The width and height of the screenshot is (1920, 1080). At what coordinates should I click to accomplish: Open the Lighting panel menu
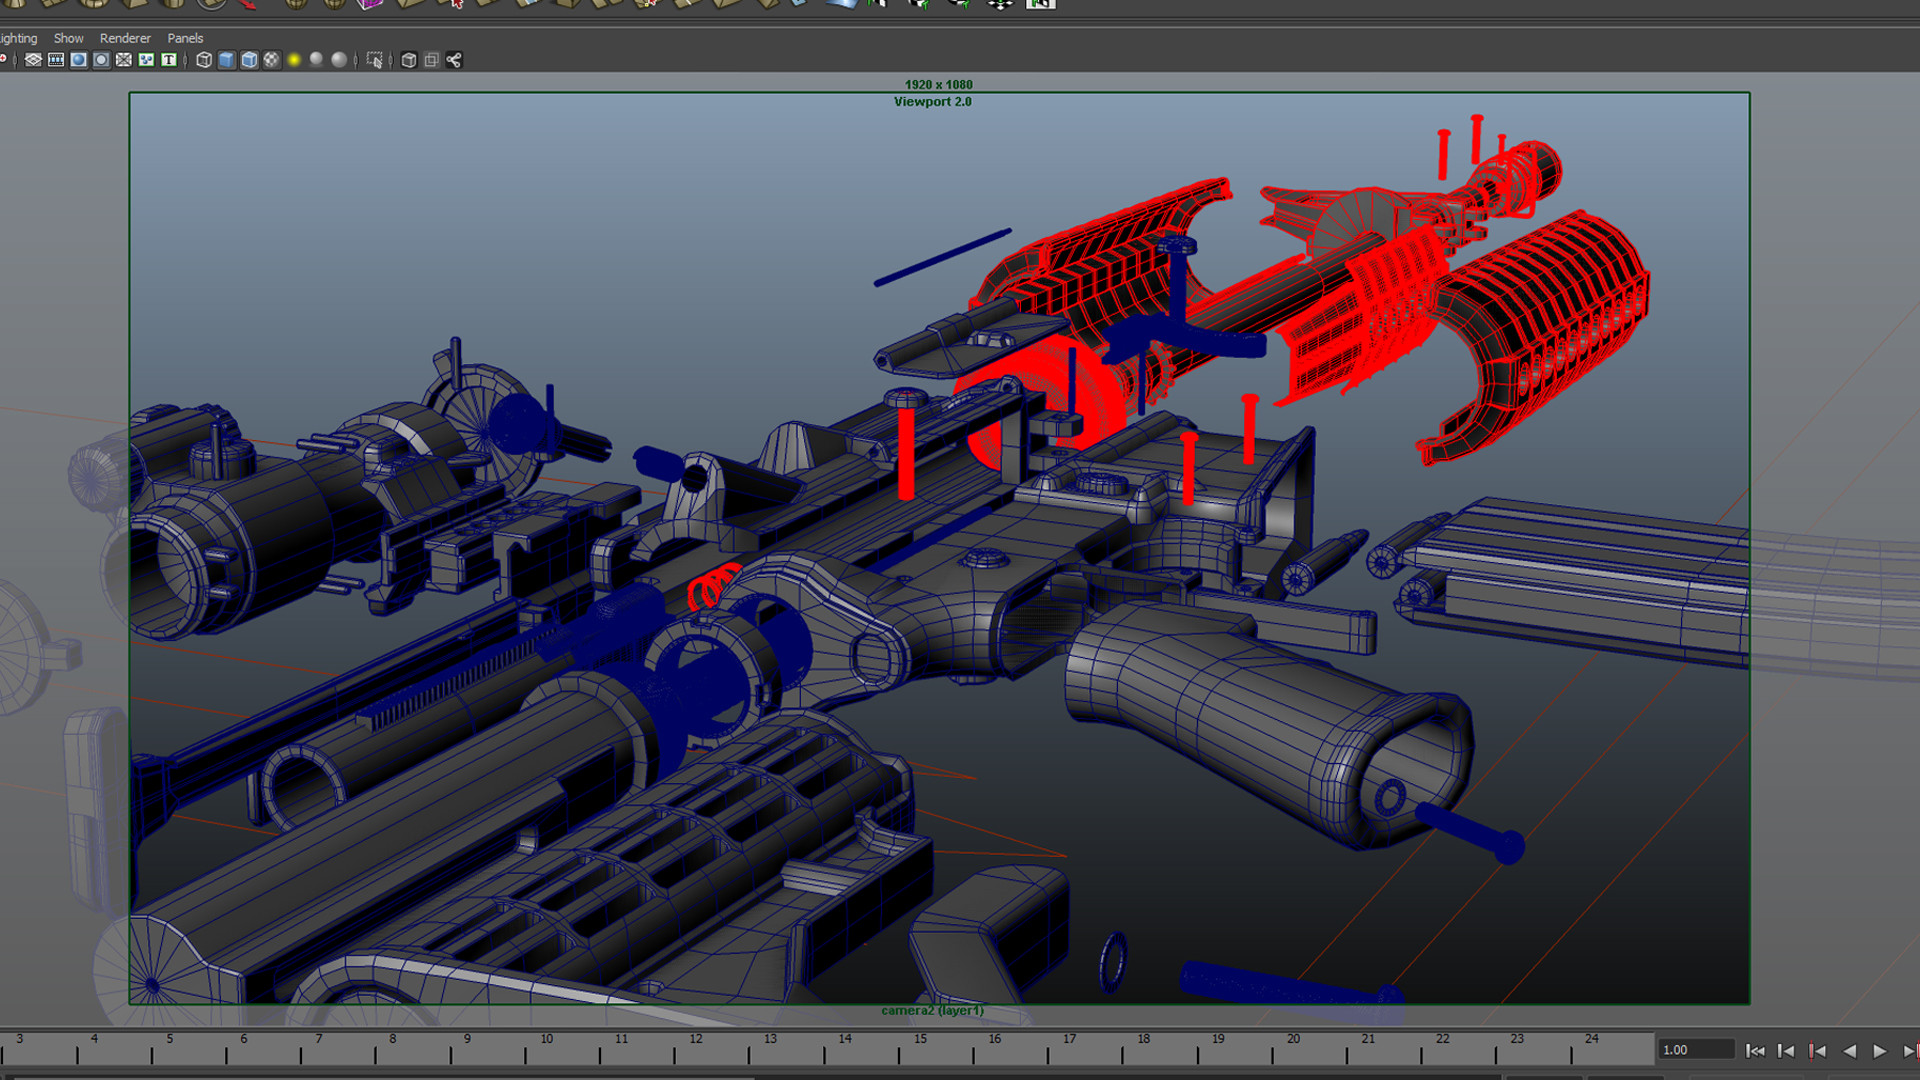click(x=18, y=38)
